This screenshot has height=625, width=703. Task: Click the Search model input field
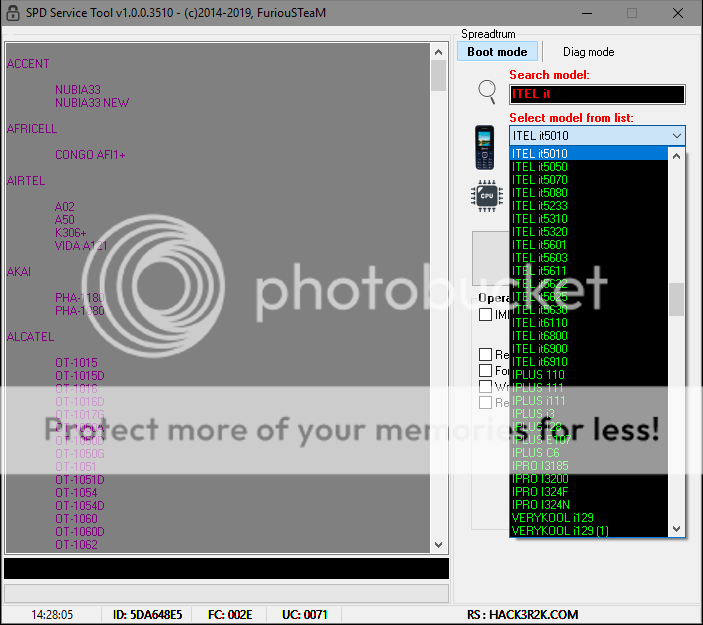[x=597, y=94]
